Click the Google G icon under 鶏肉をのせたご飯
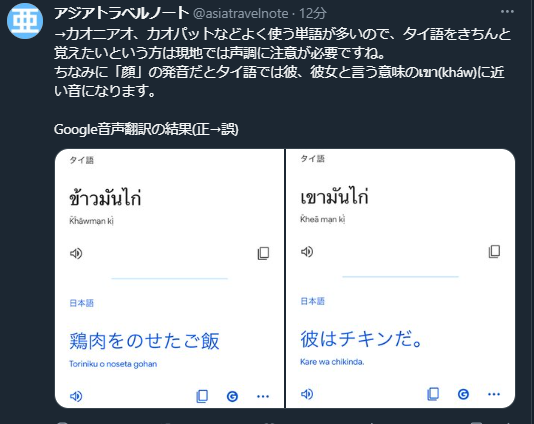Image resolution: width=534 pixels, height=424 pixels. (232, 396)
